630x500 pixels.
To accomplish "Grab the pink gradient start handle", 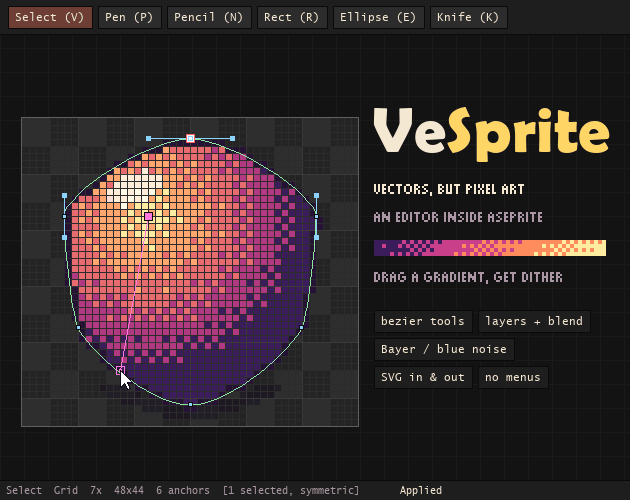I will point(148,217).
